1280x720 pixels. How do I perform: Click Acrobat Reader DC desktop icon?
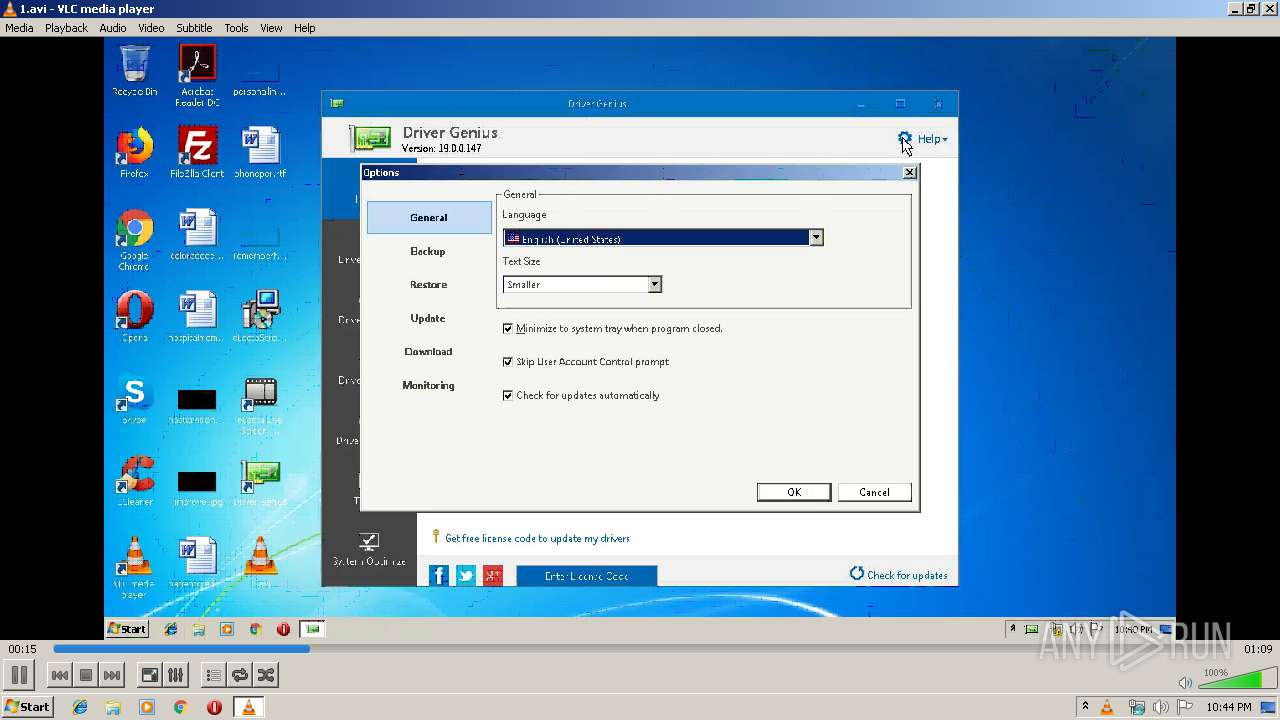[x=197, y=75]
